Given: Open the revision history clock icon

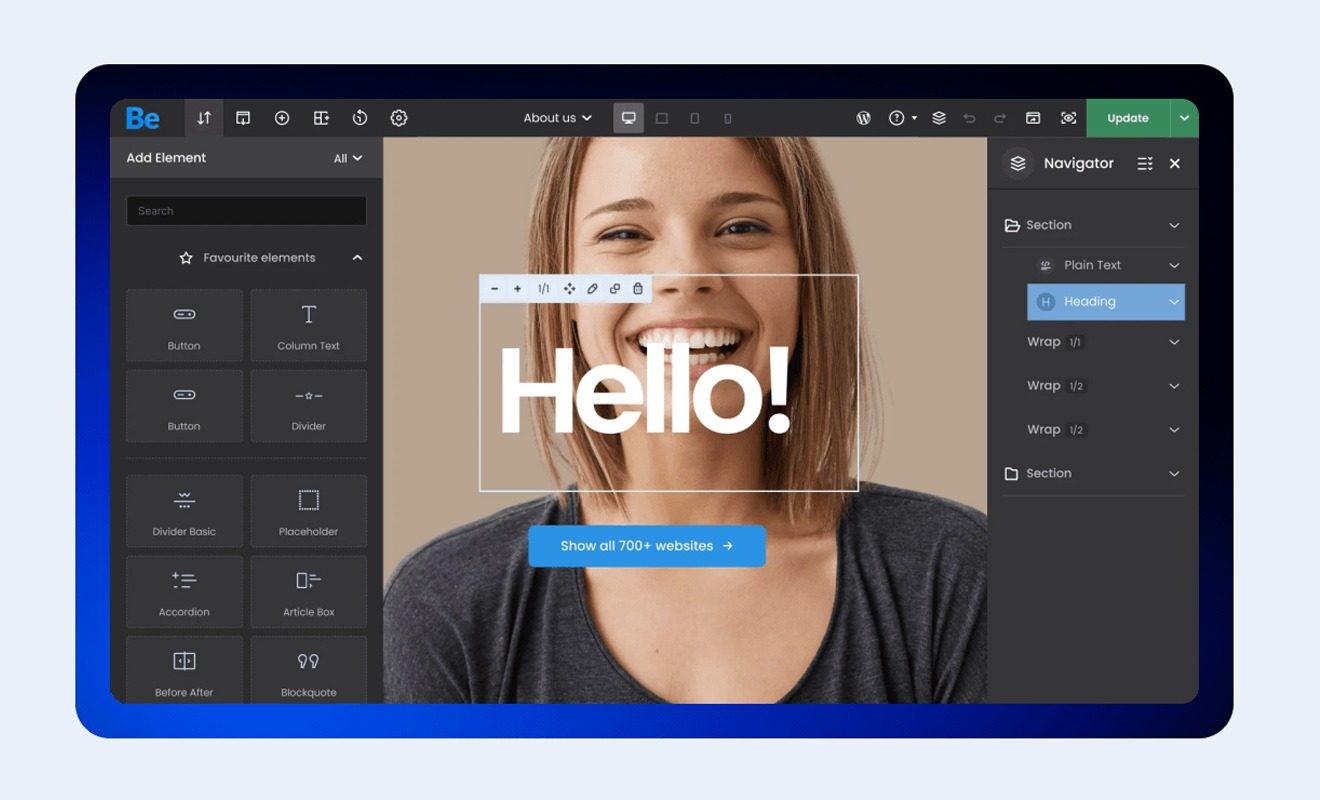Looking at the screenshot, I should coord(360,118).
